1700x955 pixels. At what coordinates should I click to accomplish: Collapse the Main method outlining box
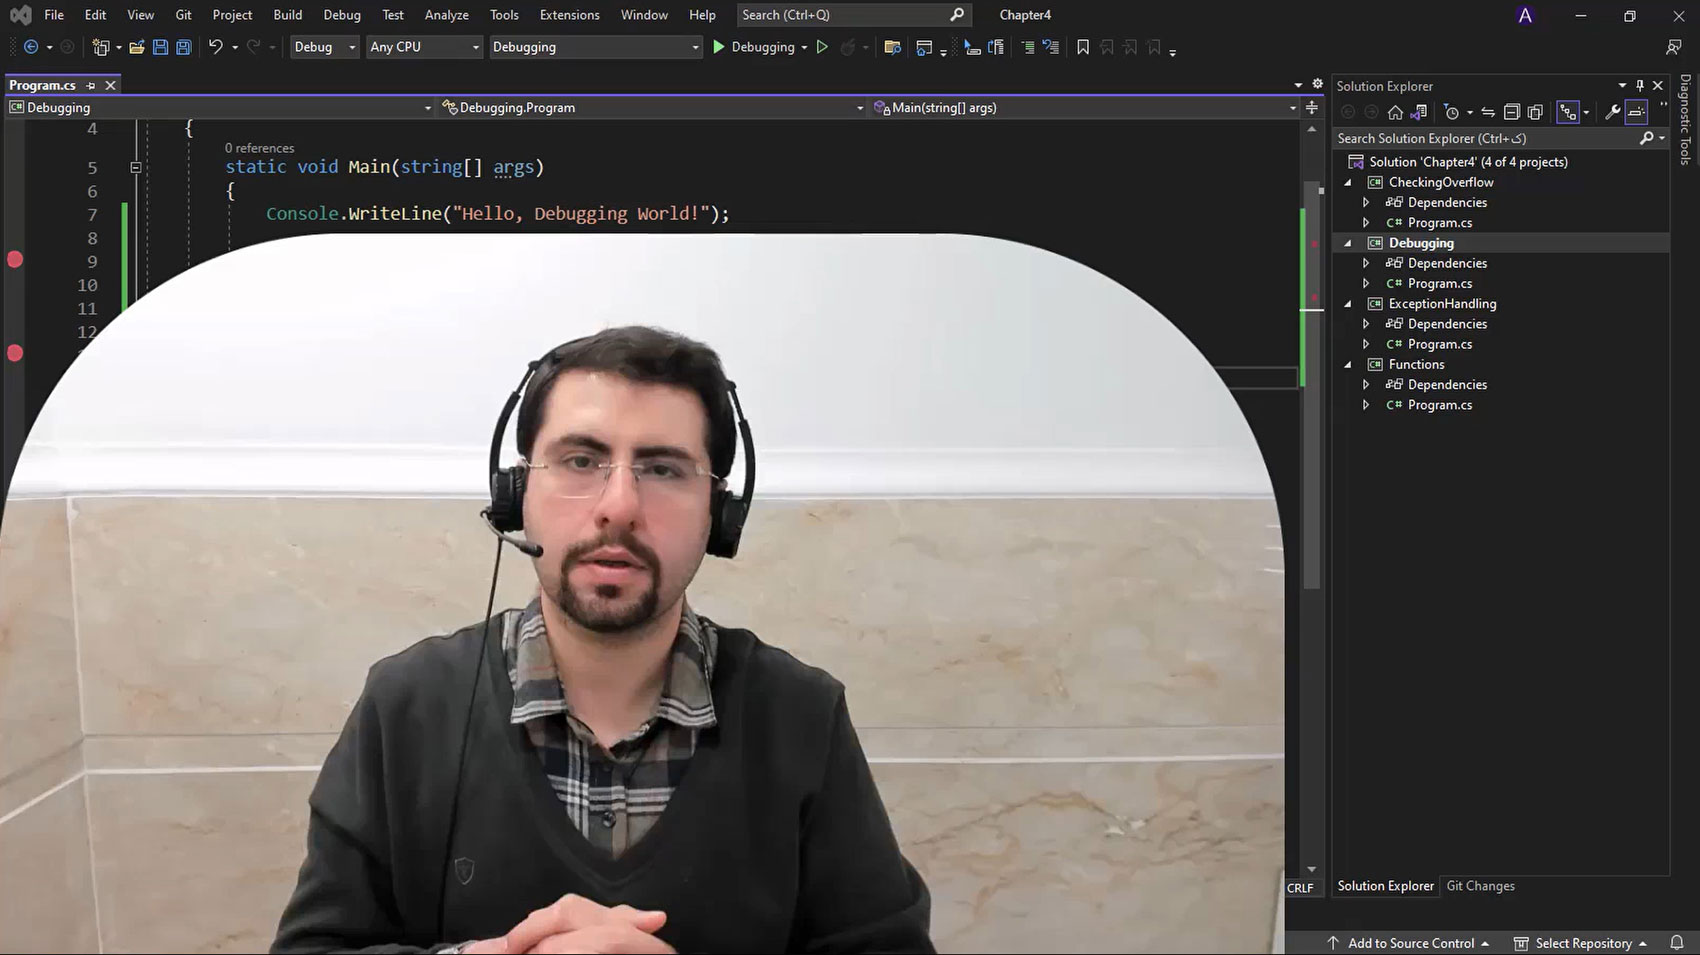pyautogui.click(x=136, y=168)
